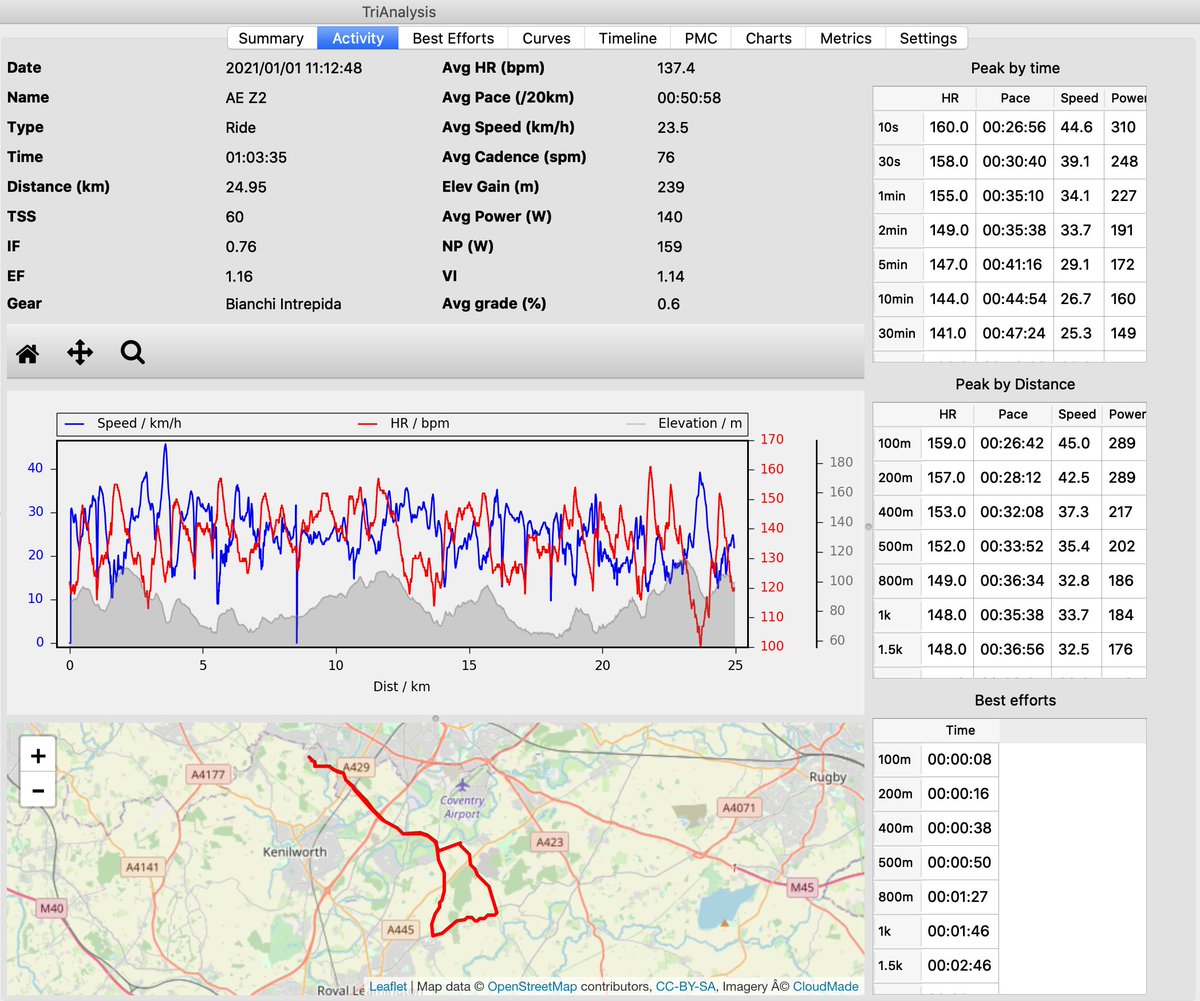This screenshot has height=1001, width=1200.
Task: Click the Coventry Airport label on the map
Action: (462, 806)
